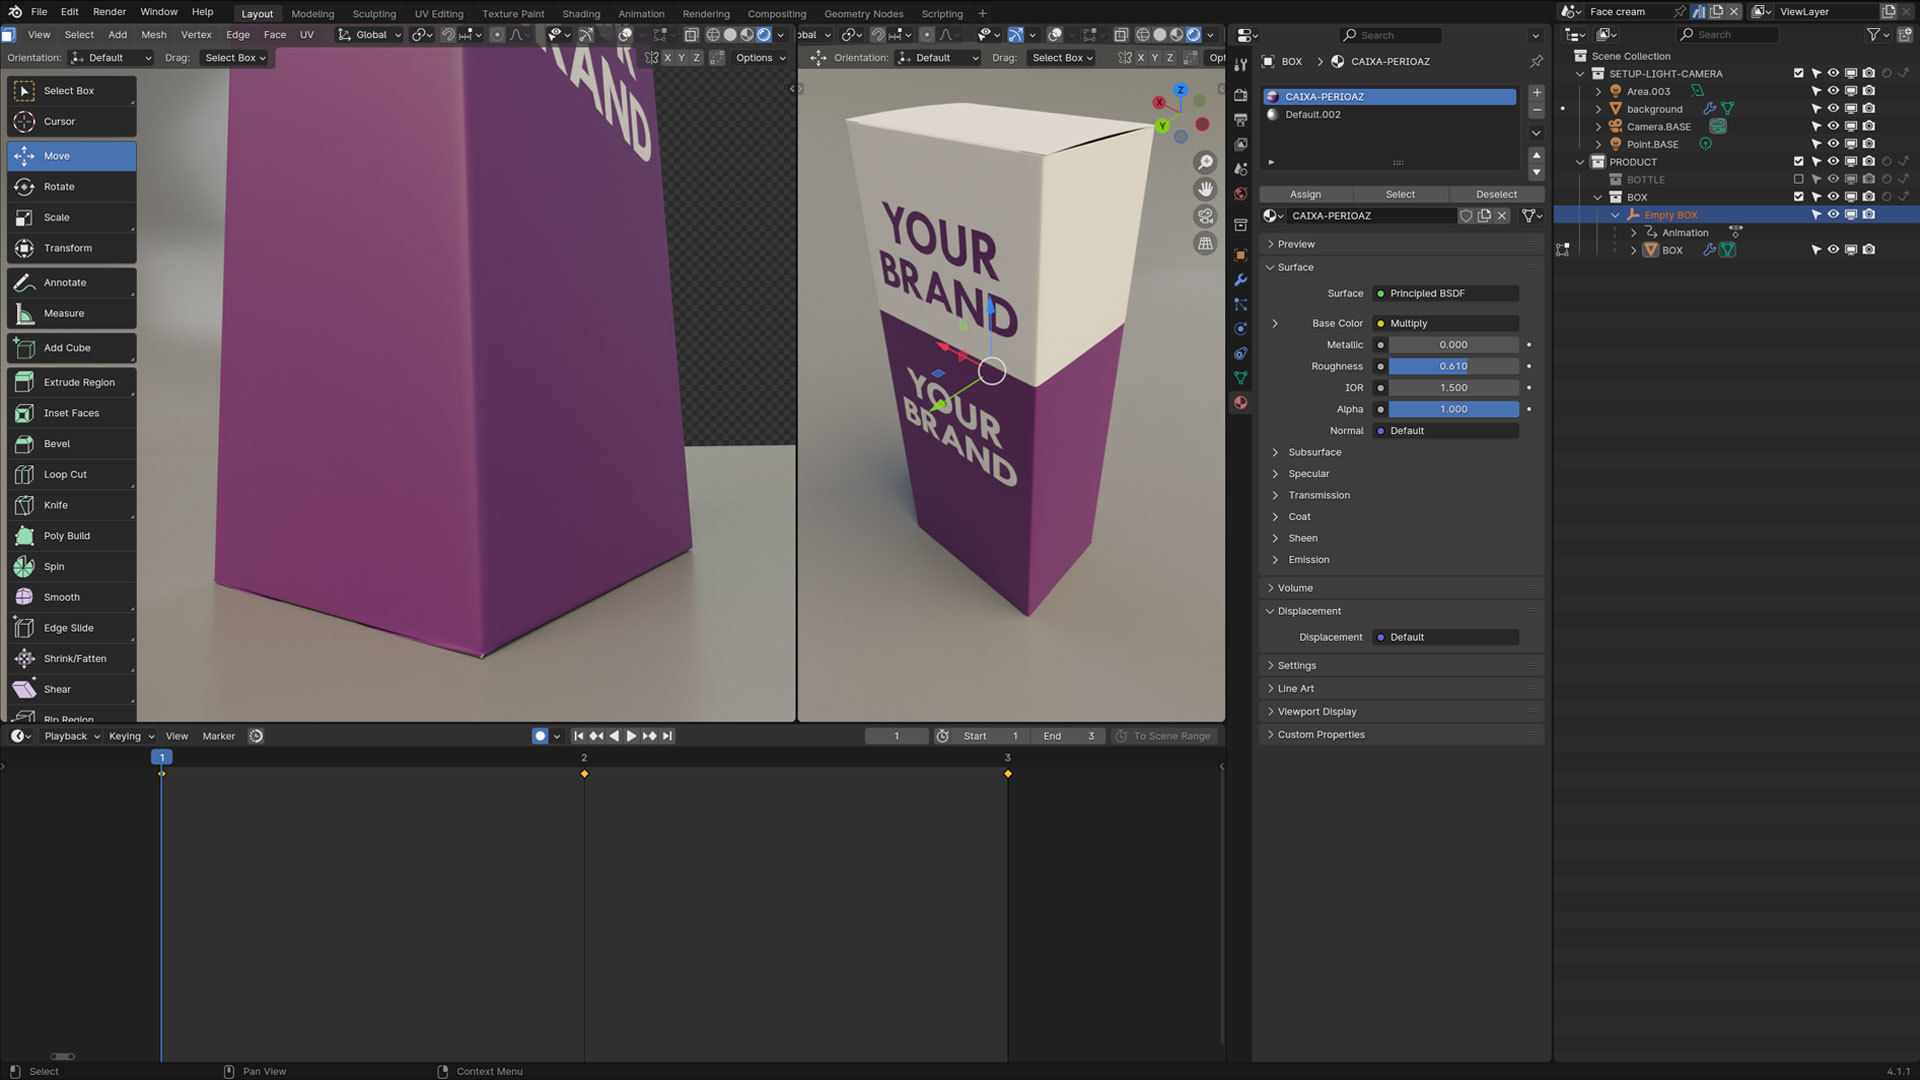Open the Surface shader Principled BSDF dropdown
This screenshot has width=1920, height=1080.
1445,294
